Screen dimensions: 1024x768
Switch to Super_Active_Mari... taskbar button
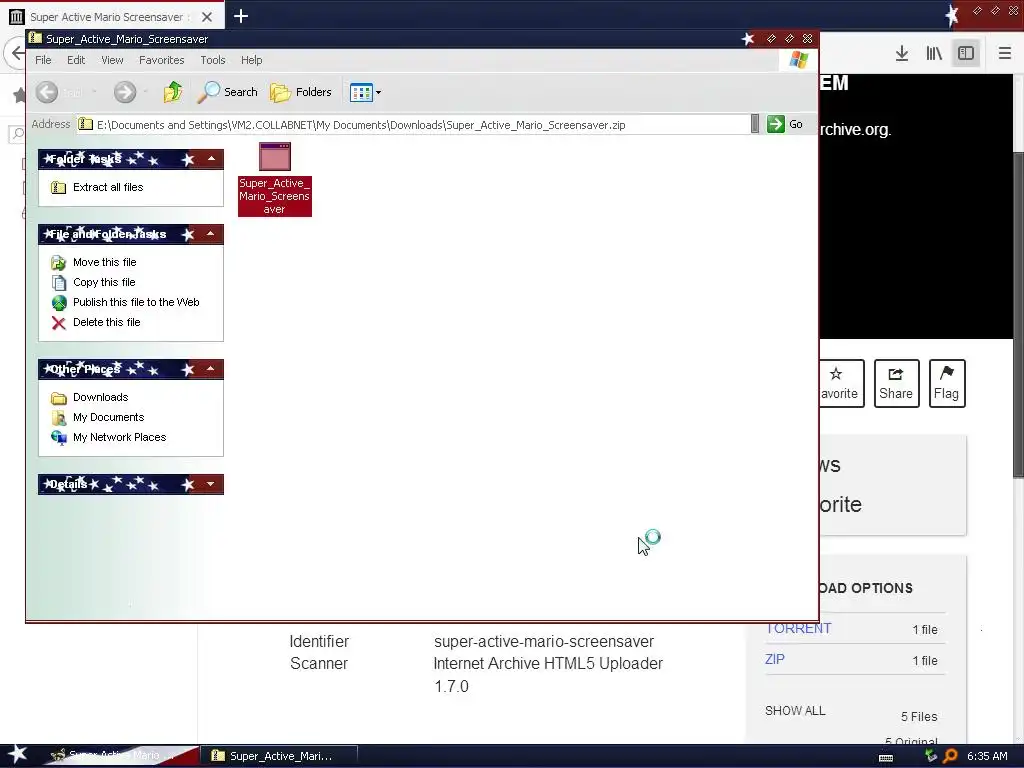pos(280,756)
